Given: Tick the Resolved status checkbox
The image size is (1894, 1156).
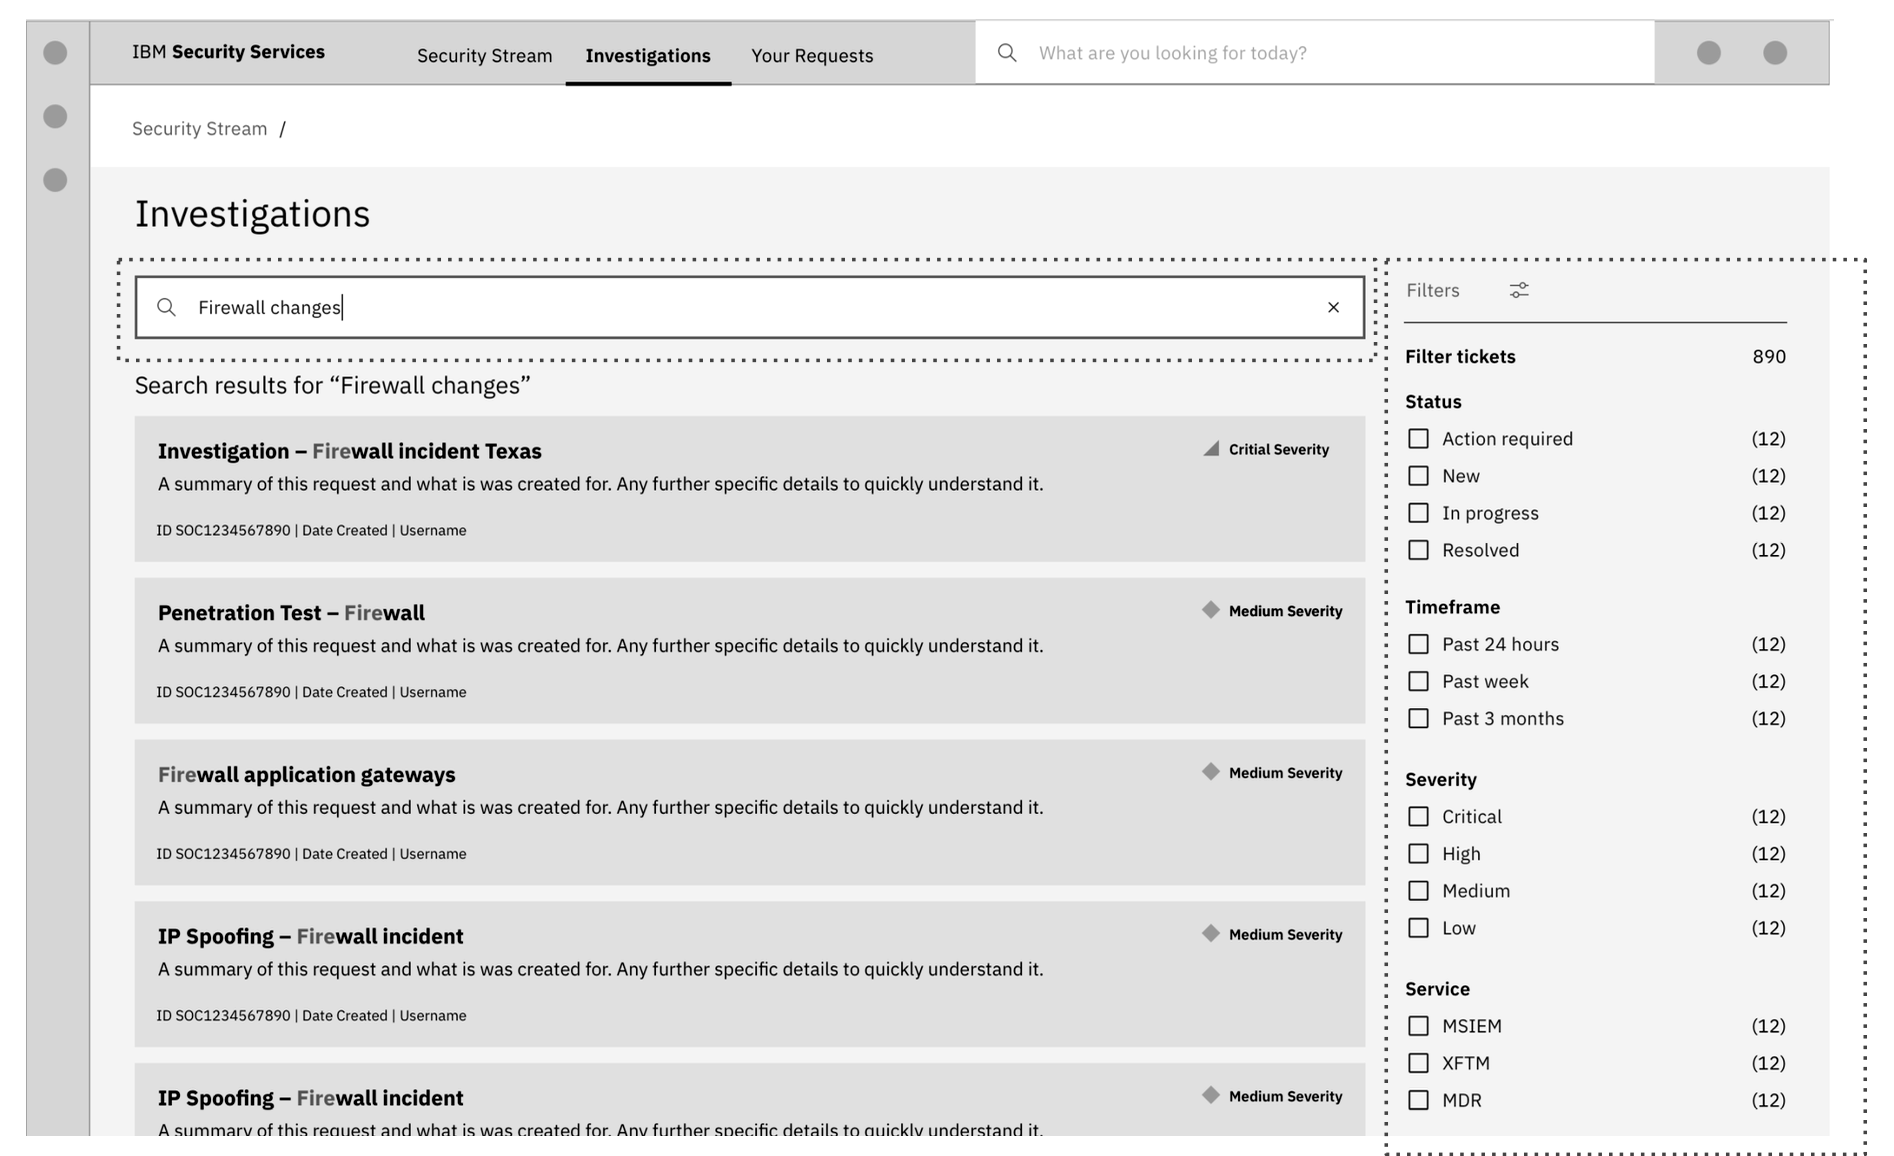Looking at the screenshot, I should (x=1418, y=550).
